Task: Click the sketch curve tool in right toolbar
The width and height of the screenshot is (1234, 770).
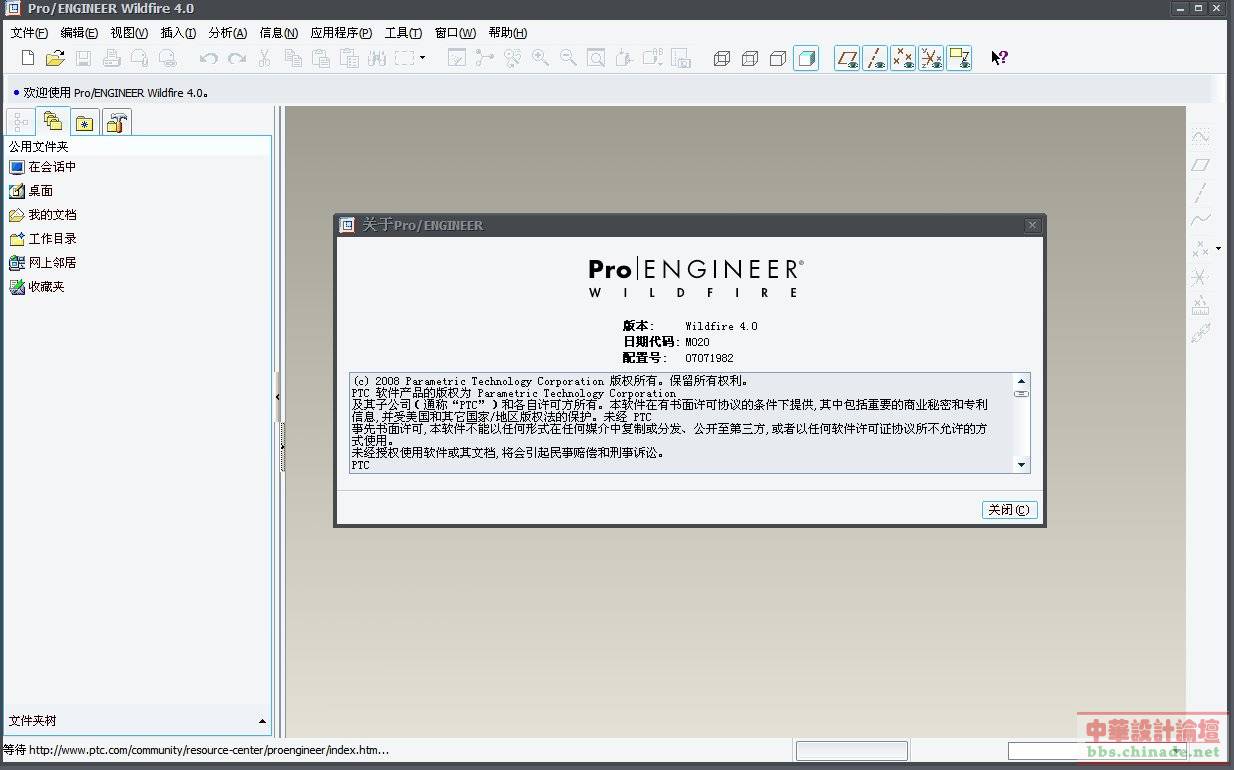Action: tap(1200, 136)
